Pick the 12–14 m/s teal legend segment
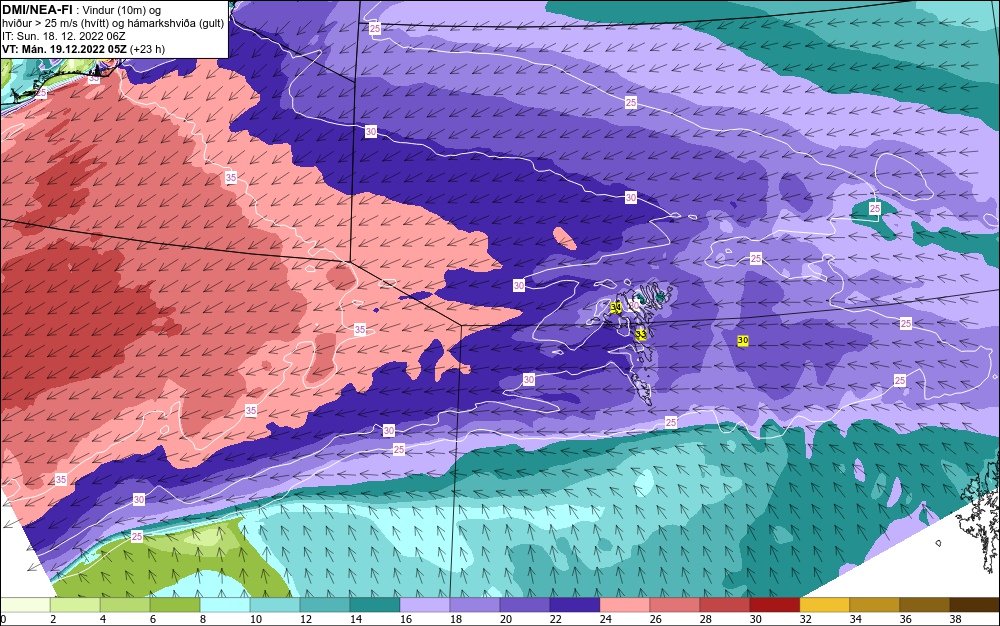 click(325, 605)
